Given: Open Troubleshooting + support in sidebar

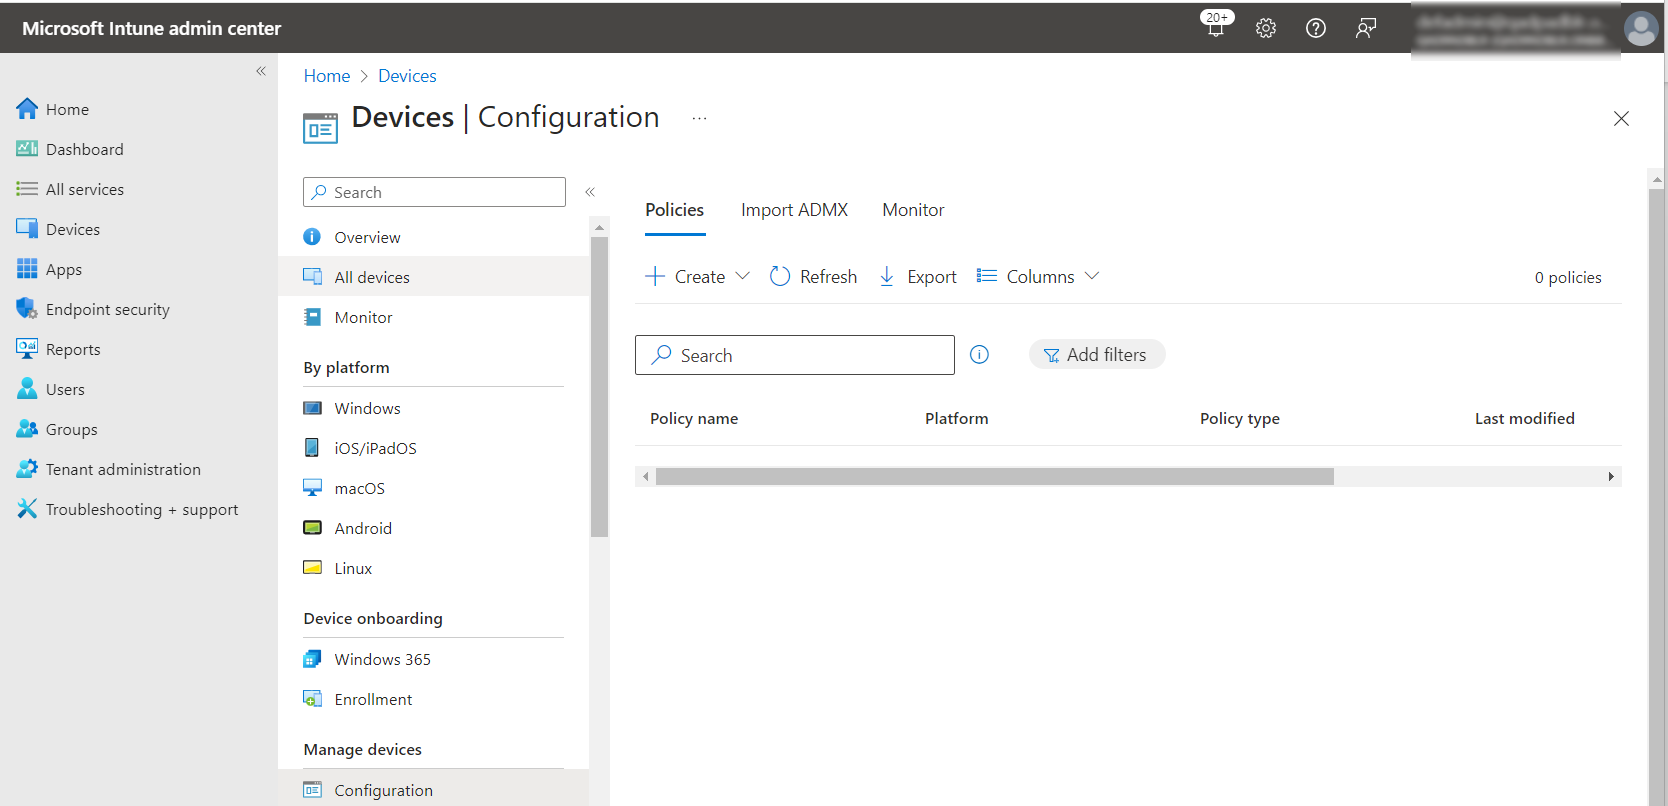Looking at the screenshot, I should tap(141, 510).
